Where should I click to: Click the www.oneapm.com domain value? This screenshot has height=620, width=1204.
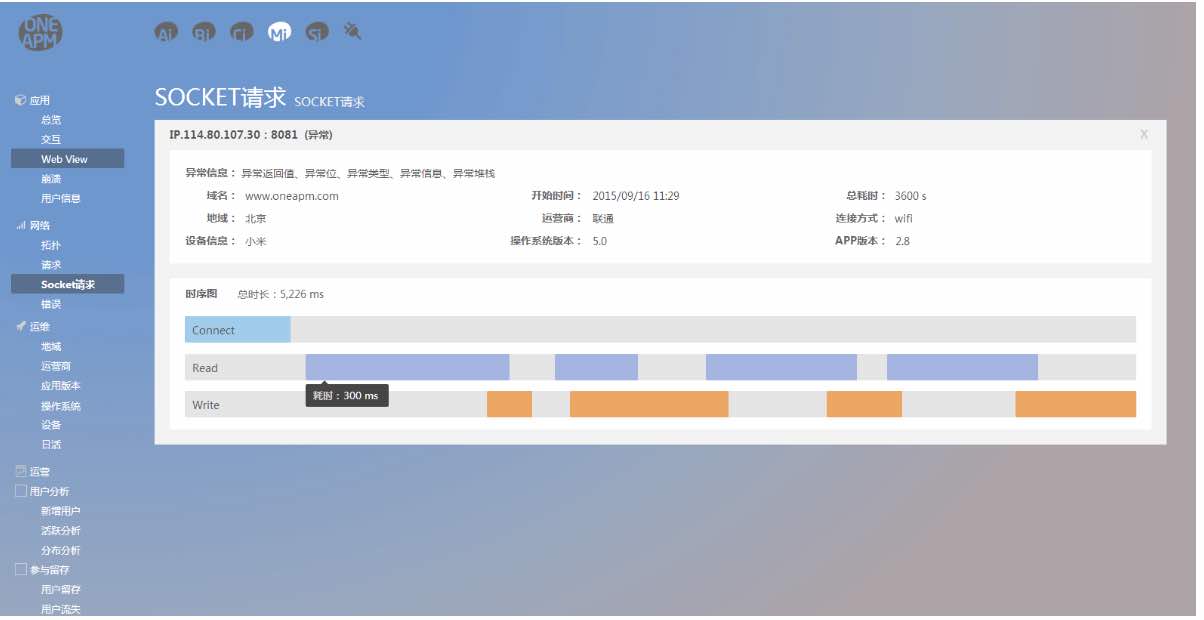click(292, 196)
